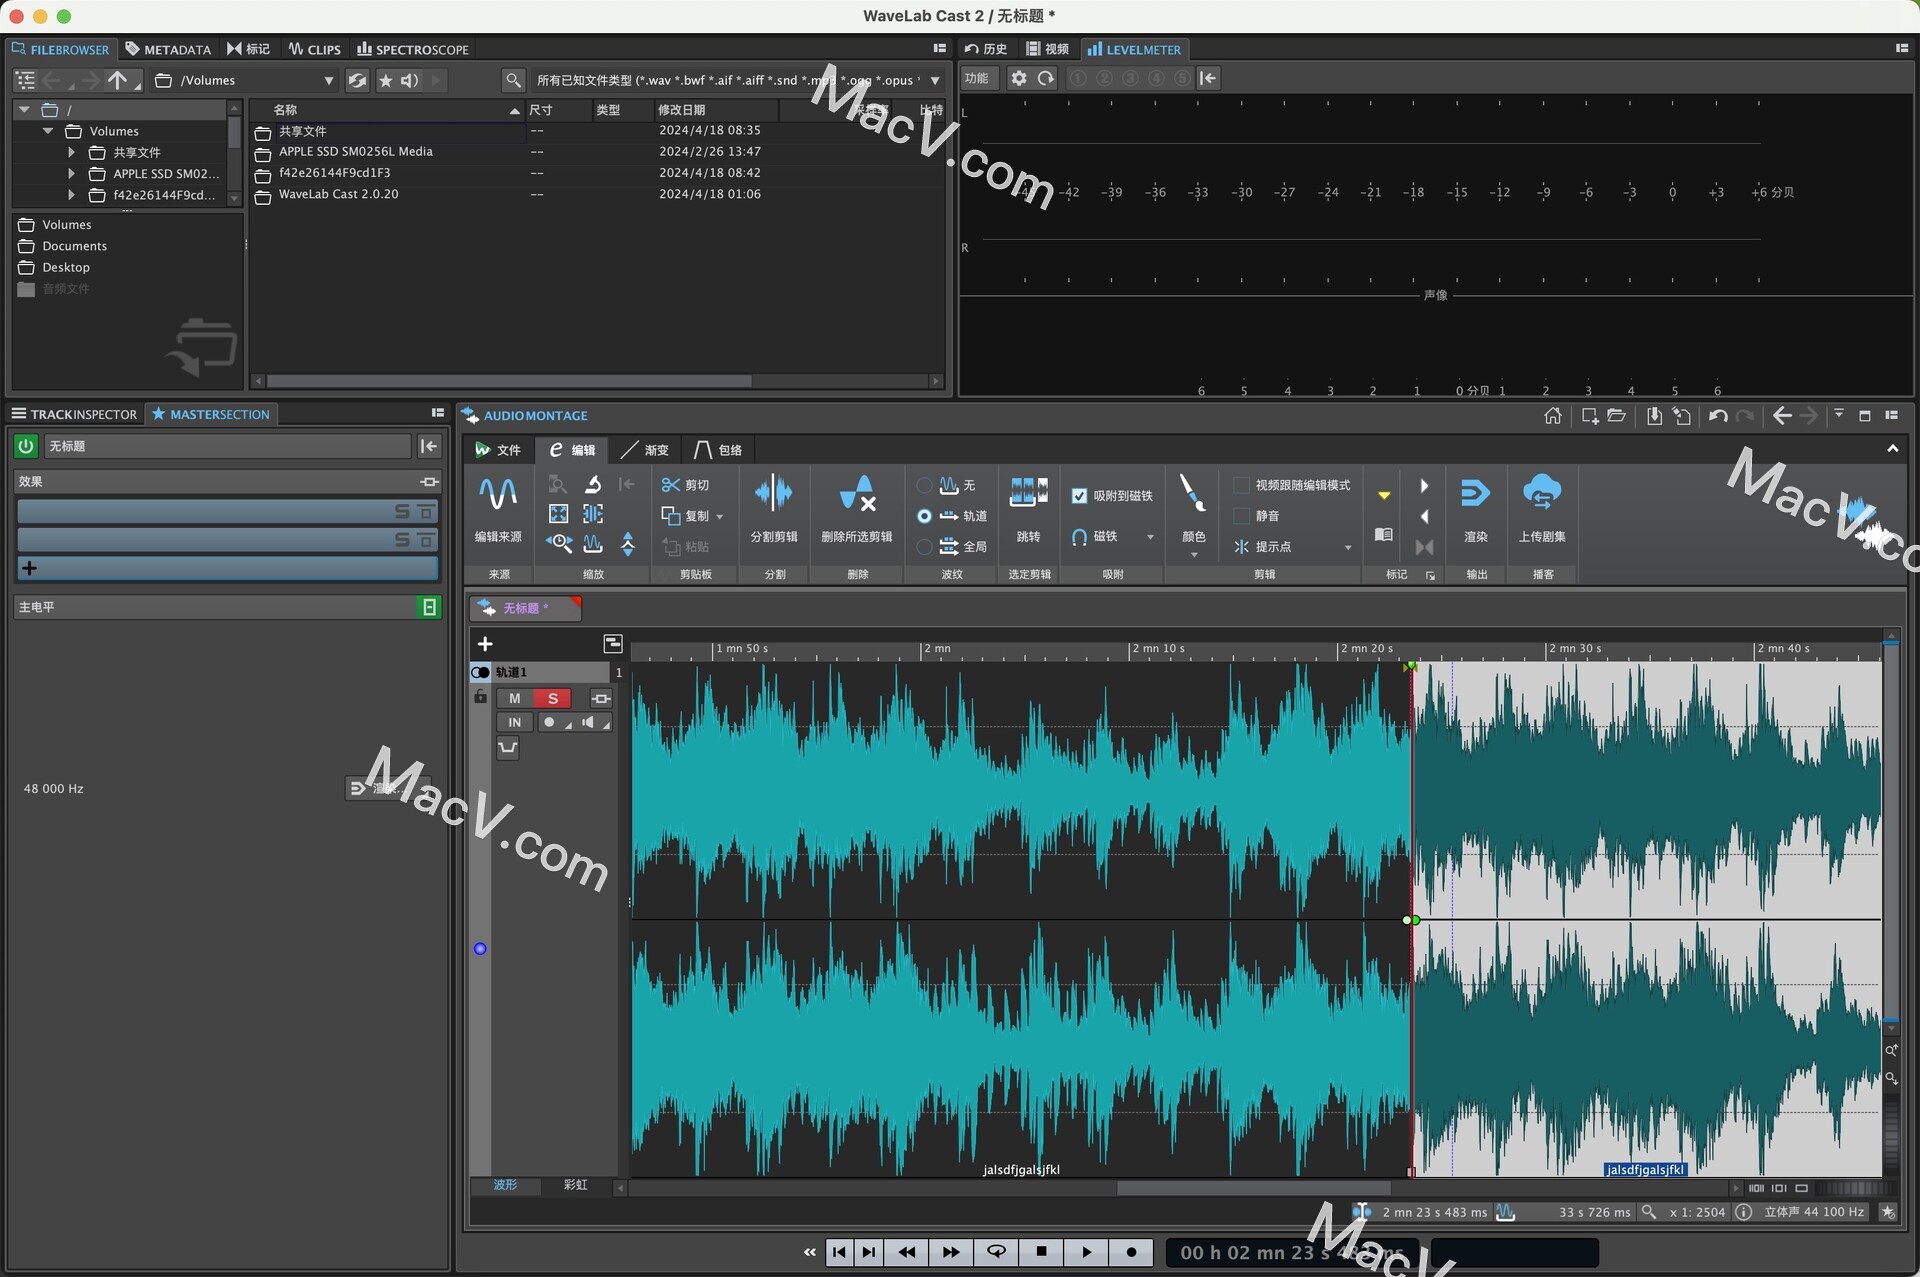
Task: Click the 功能 button
Action: tap(978, 78)
